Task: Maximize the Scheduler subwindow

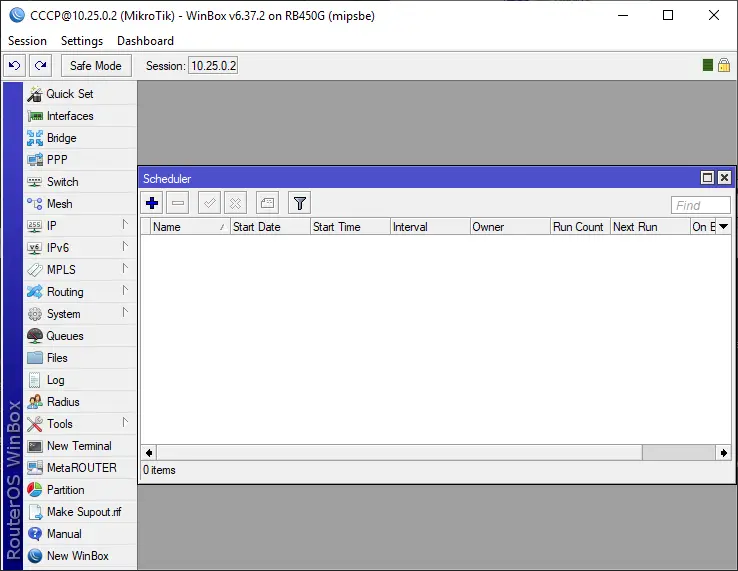Action: (707, 177)
